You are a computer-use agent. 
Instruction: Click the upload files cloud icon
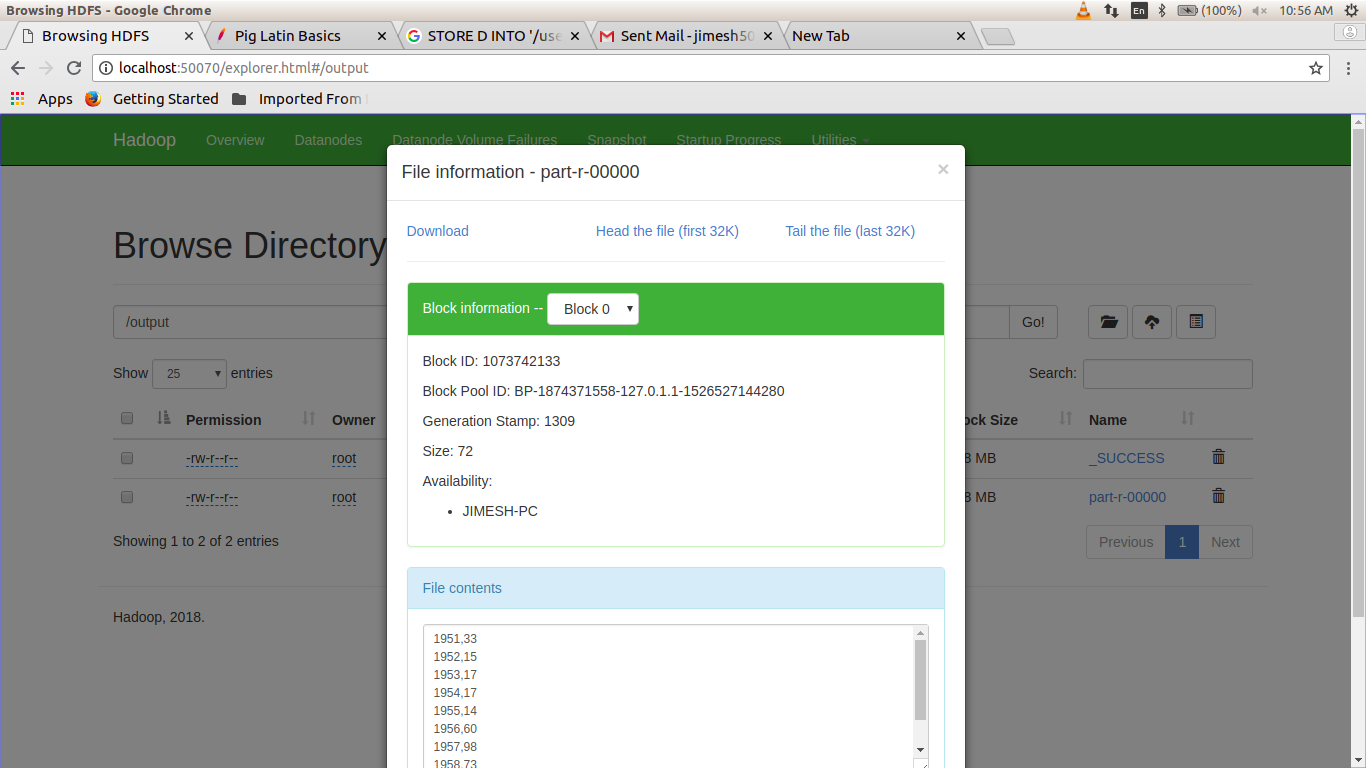point(1152,322)
